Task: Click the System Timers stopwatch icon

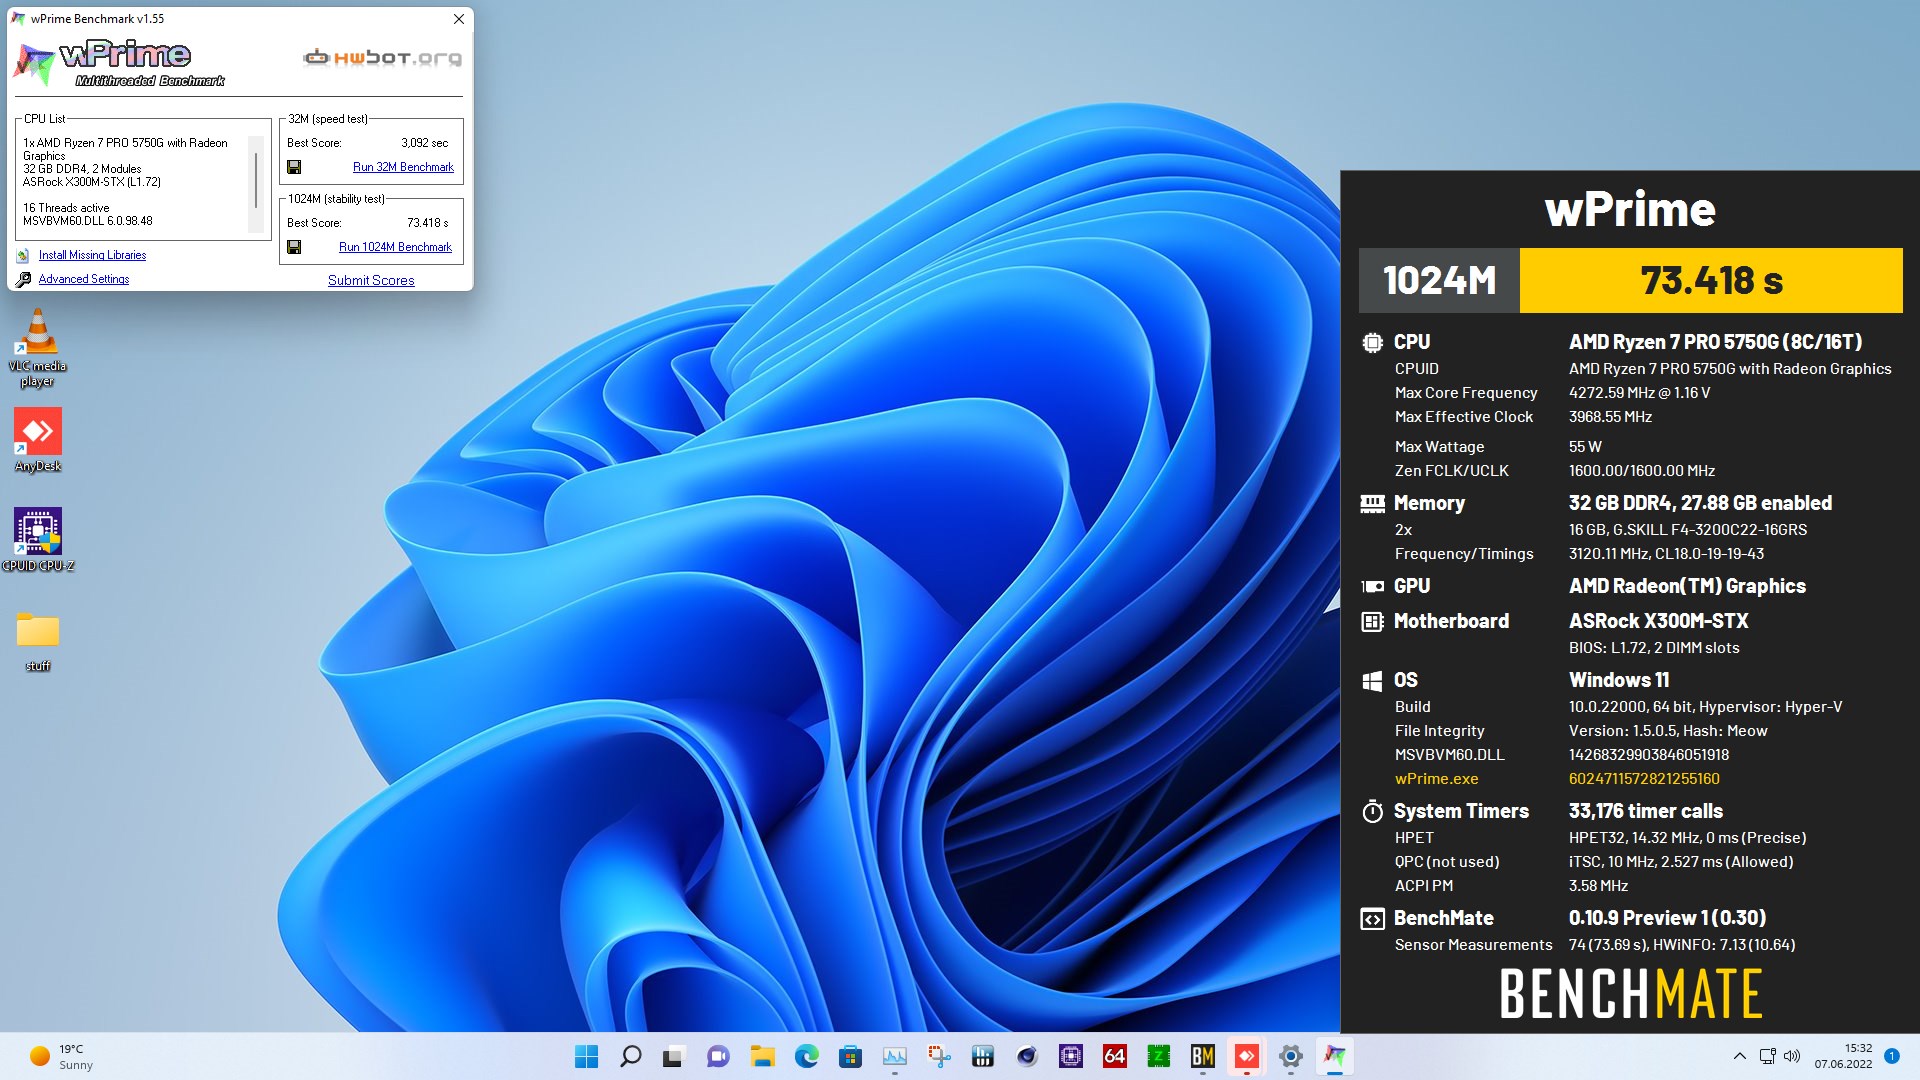Action: click(1372, 811)
